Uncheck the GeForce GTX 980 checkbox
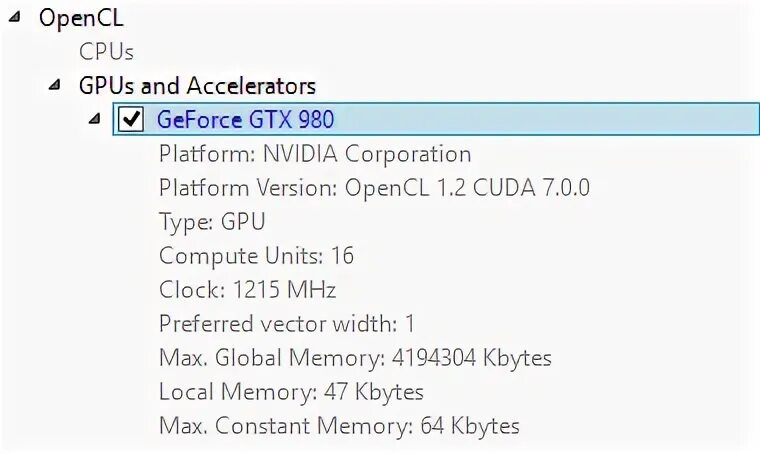760x454 pixels. 131,120
